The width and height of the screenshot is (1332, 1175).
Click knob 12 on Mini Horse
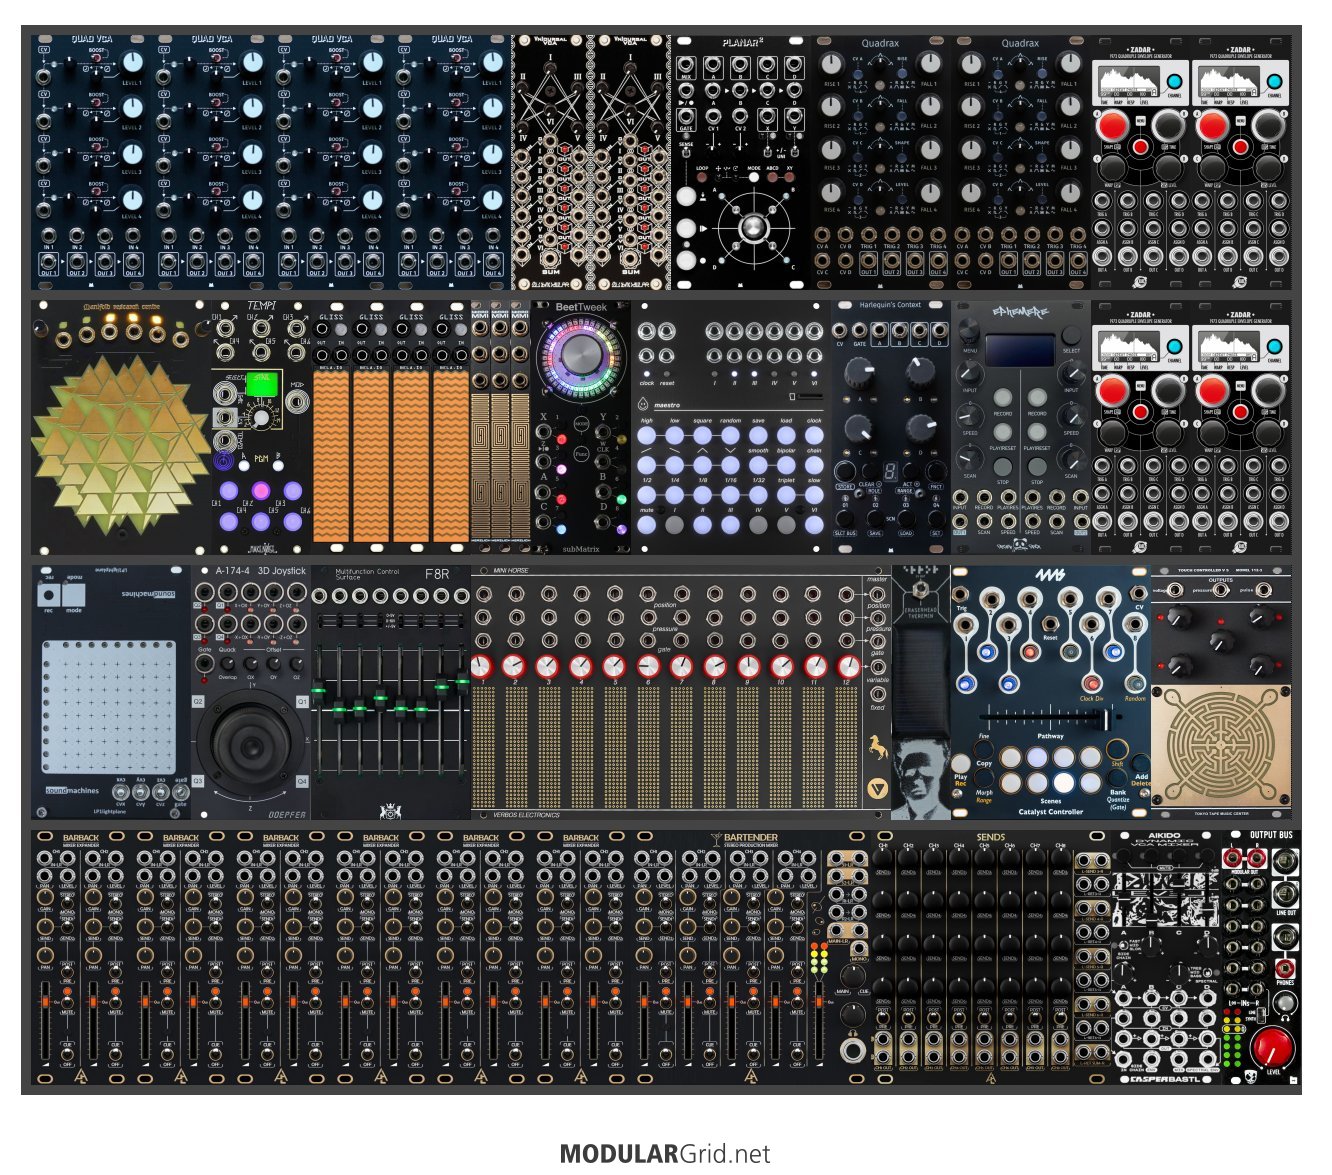coord(847,667)
